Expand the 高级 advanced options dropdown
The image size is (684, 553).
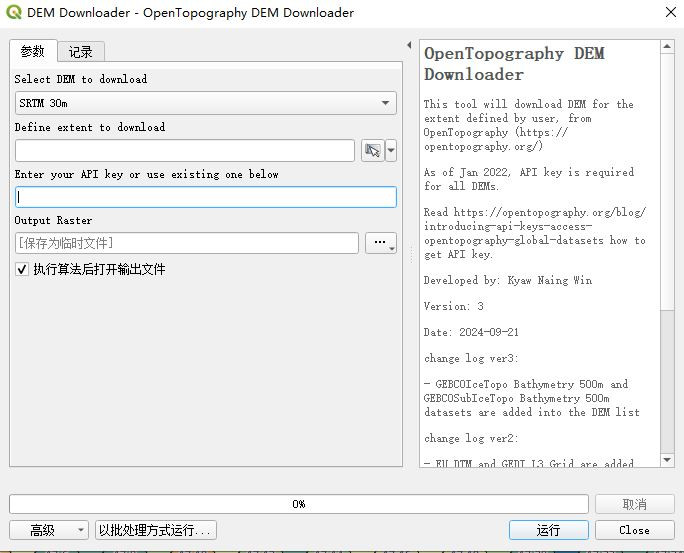pyautogui.click(x=49, y=530)
